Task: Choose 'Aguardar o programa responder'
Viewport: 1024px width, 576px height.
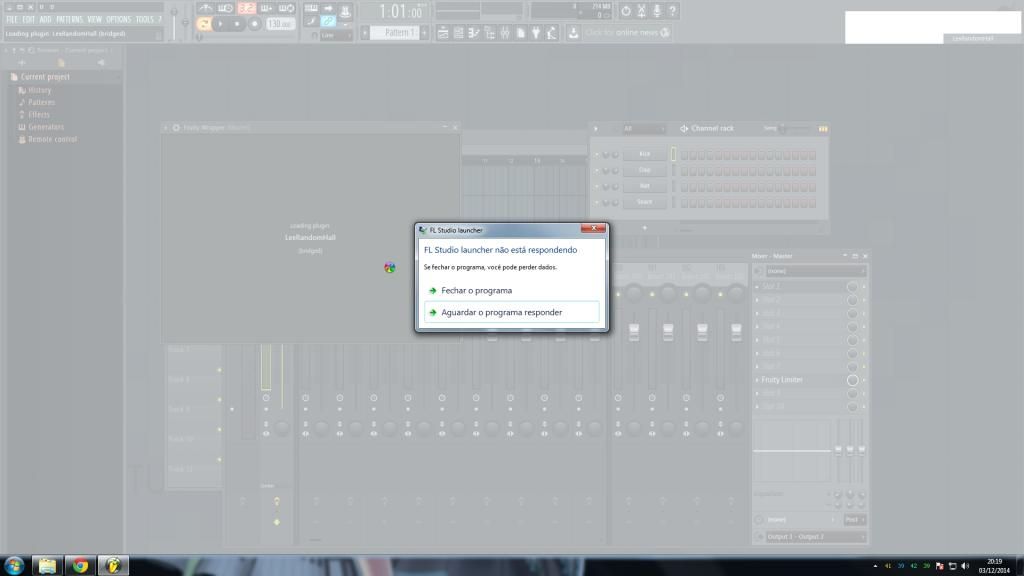Action: (x=501, y=312)
